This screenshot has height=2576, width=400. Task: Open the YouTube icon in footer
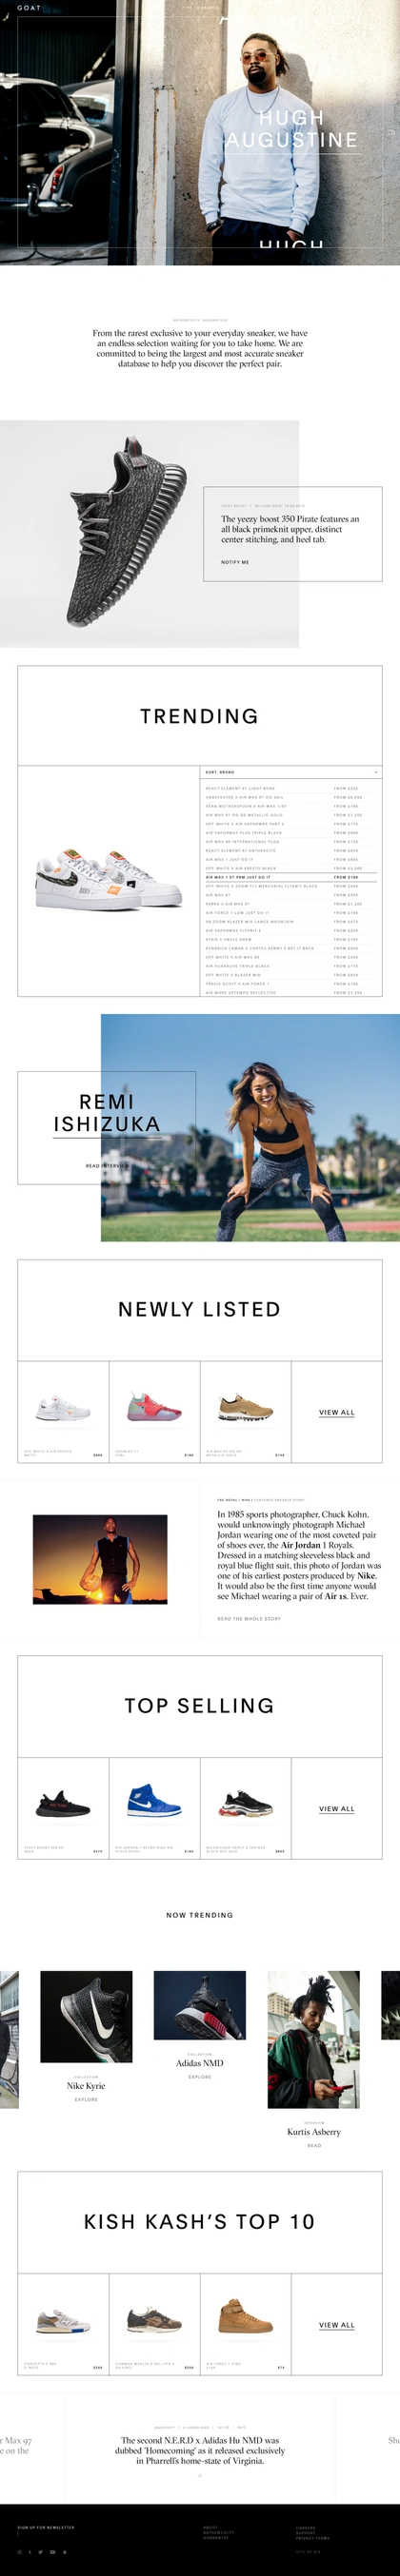click(x=52, y=2552)
